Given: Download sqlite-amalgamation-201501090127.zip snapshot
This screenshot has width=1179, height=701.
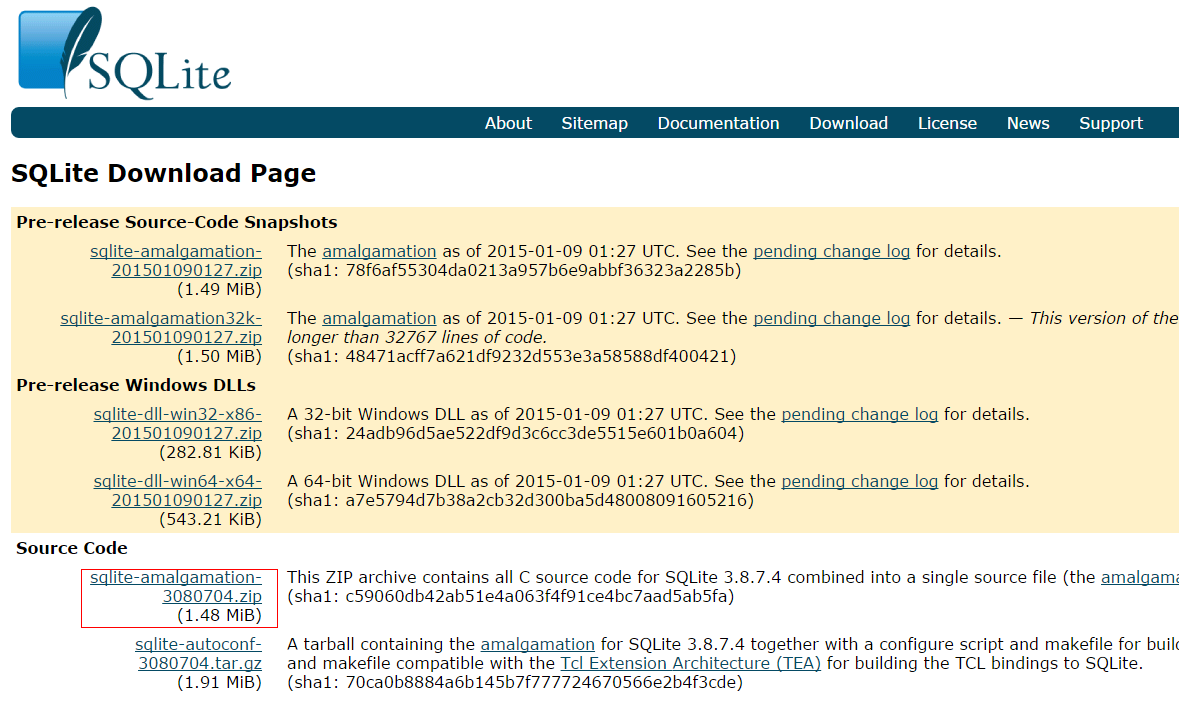Looking at the screenshot, I should [176, 261].
